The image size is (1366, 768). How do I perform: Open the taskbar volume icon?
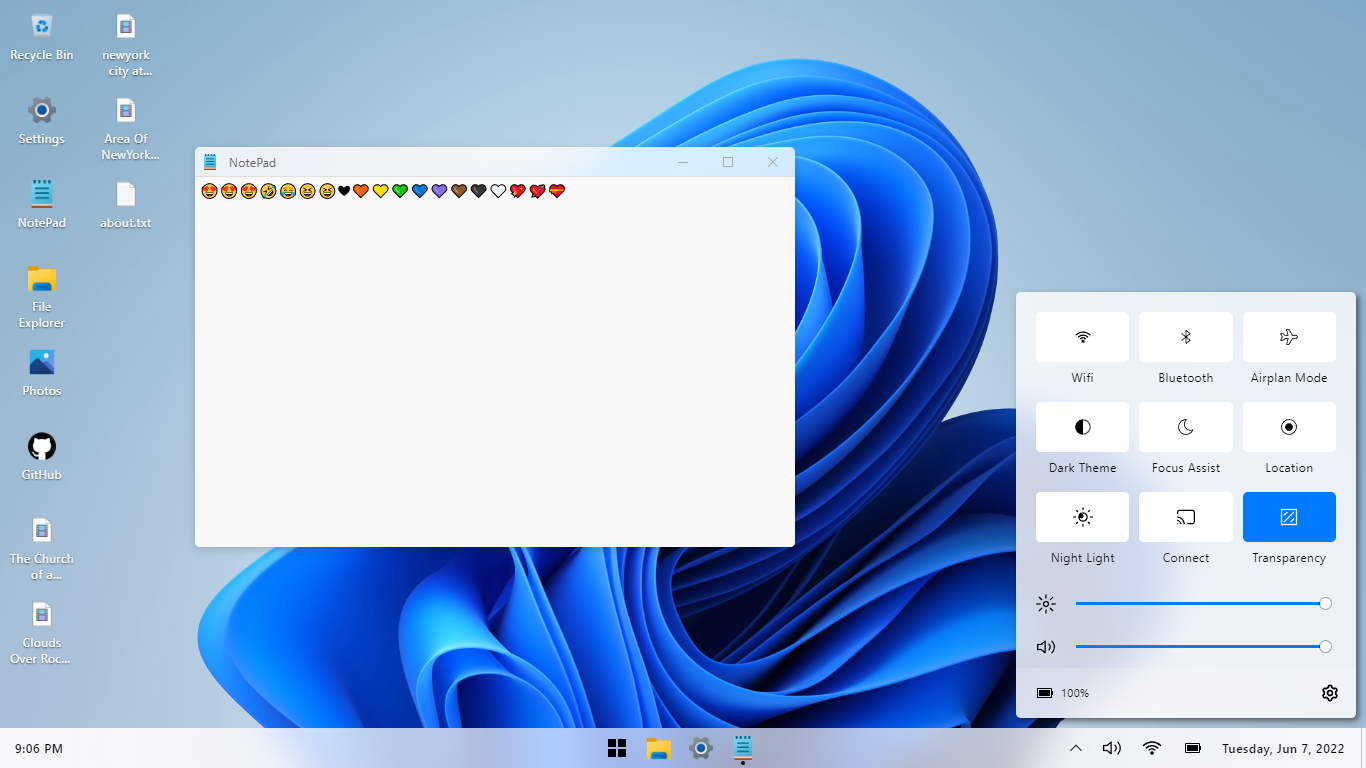[x=1111, y=748]
